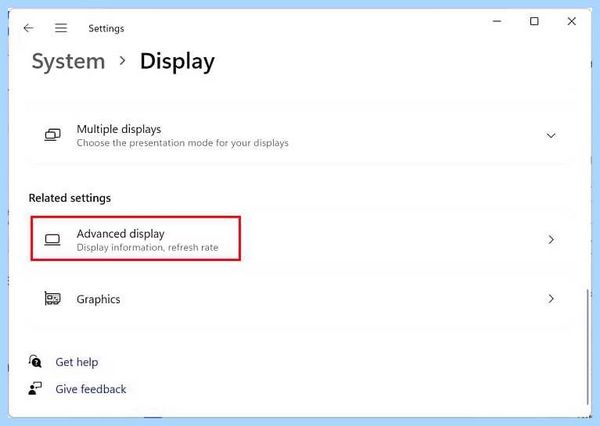Close the Settings window
The width and height of the screenshot is (600, 426).
coord(572,21)
